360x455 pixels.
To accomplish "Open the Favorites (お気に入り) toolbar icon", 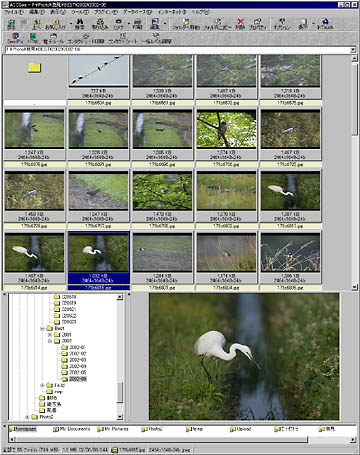I will pos(55,24).
